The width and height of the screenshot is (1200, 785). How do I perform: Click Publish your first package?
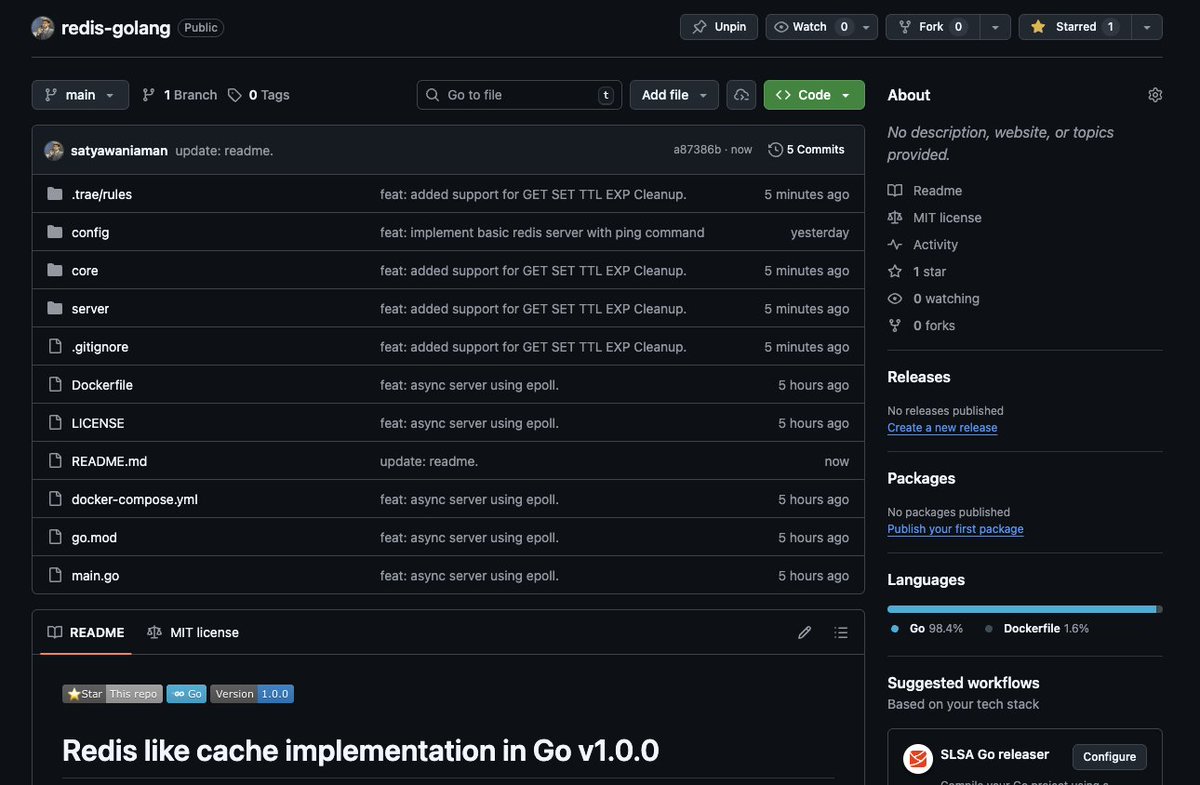click(955, 529)
